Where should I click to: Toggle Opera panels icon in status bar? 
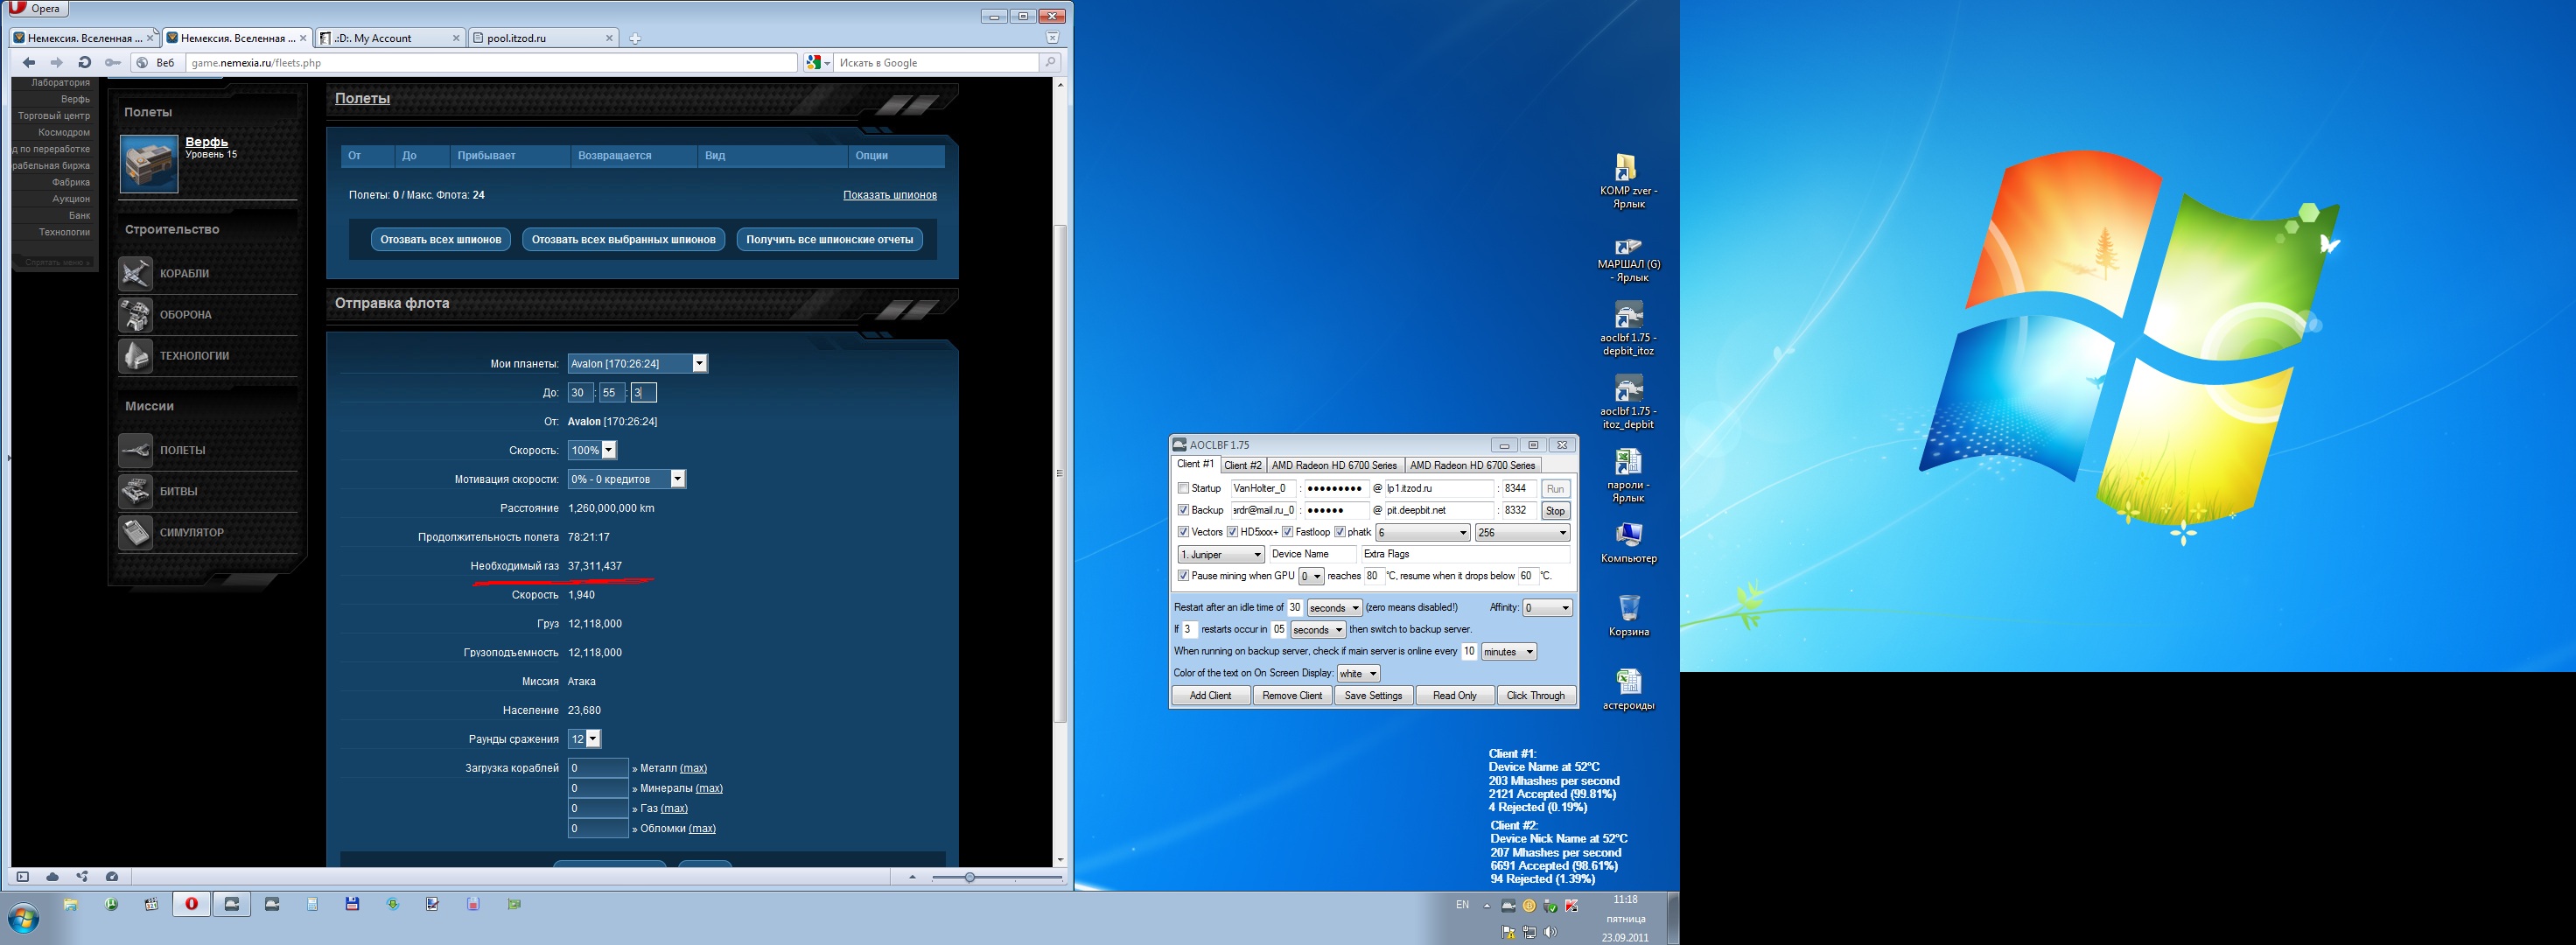[22, 877]
